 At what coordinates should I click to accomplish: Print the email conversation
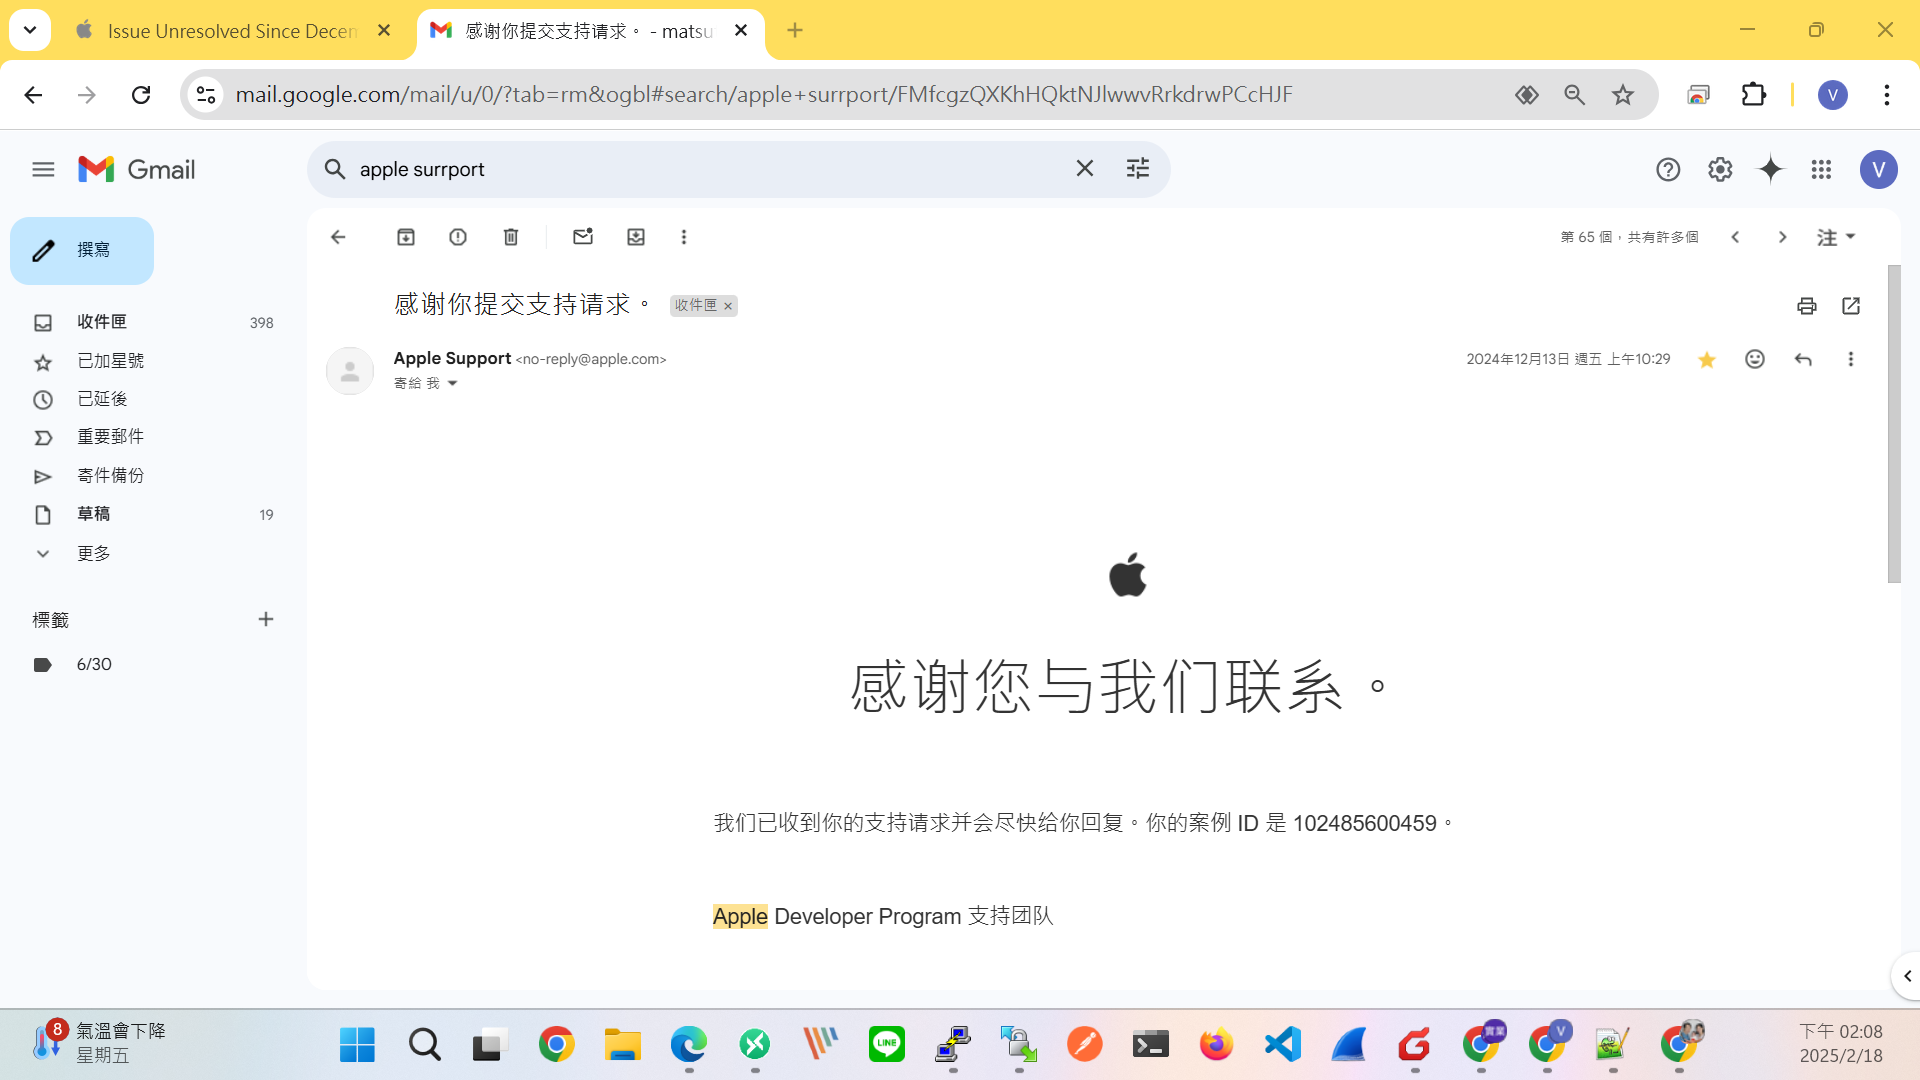coord(1806,306)
